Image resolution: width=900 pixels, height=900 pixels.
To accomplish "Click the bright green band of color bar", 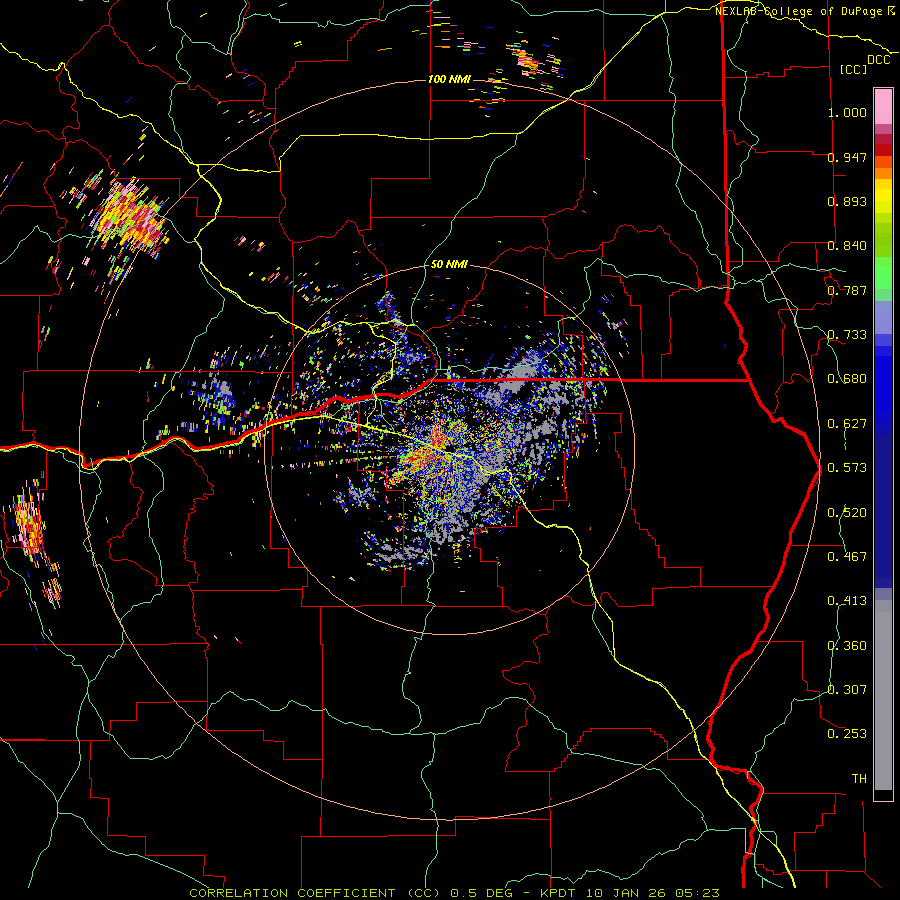I will pos(883,273).
